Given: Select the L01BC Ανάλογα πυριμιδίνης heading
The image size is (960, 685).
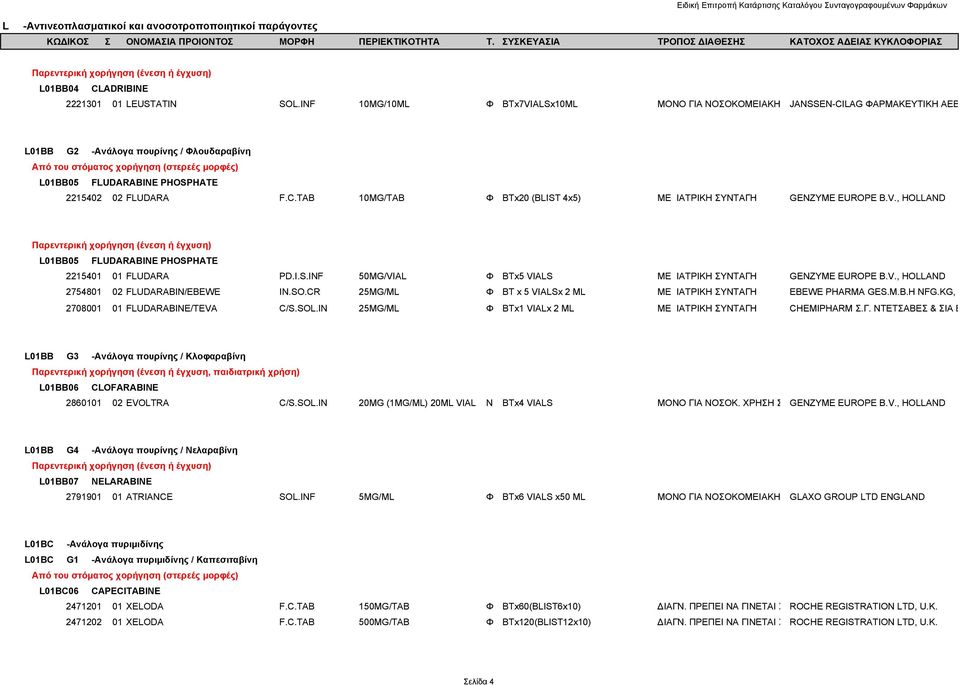Looking at the screenshot, I should pyautogui.click(x=94, y=544).
